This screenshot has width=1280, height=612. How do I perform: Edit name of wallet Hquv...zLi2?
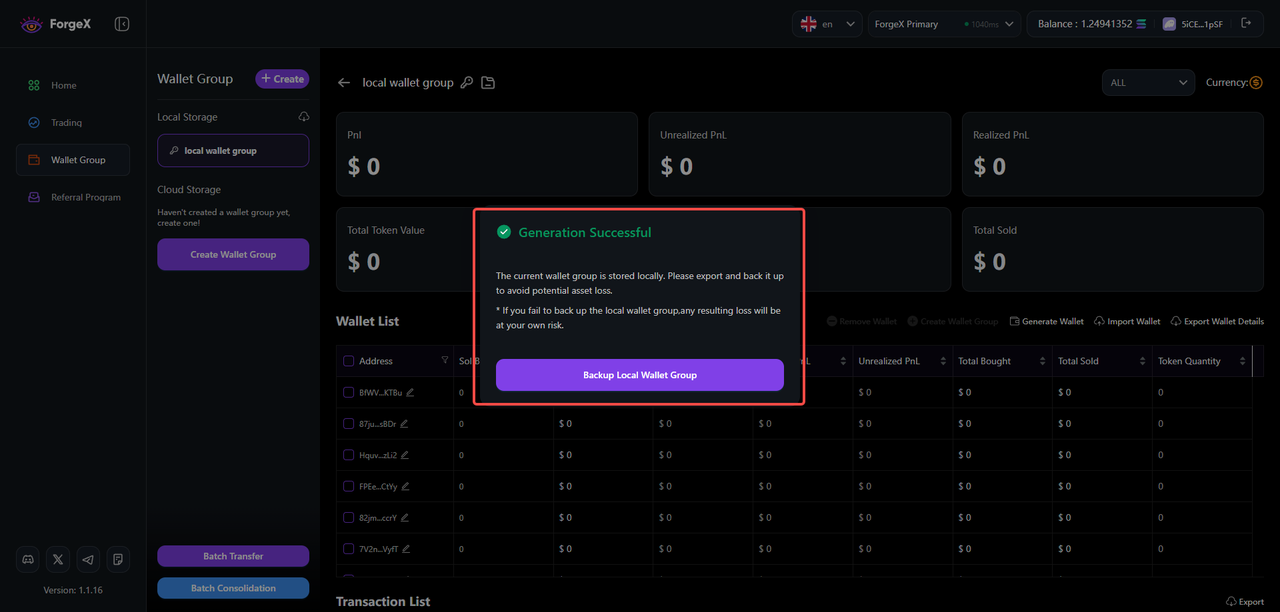coord(405,455)
